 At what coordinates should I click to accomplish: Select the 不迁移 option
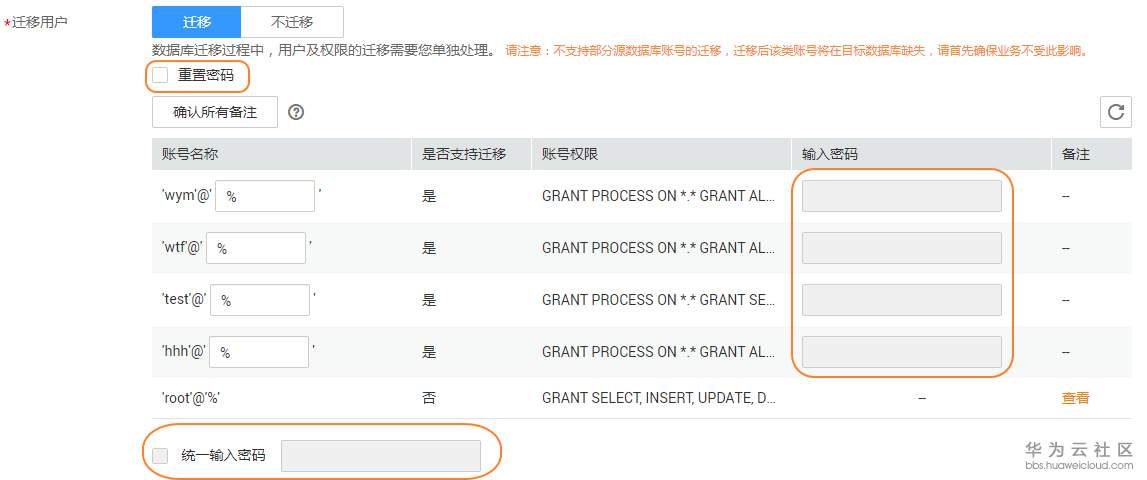tap(292, 22)
